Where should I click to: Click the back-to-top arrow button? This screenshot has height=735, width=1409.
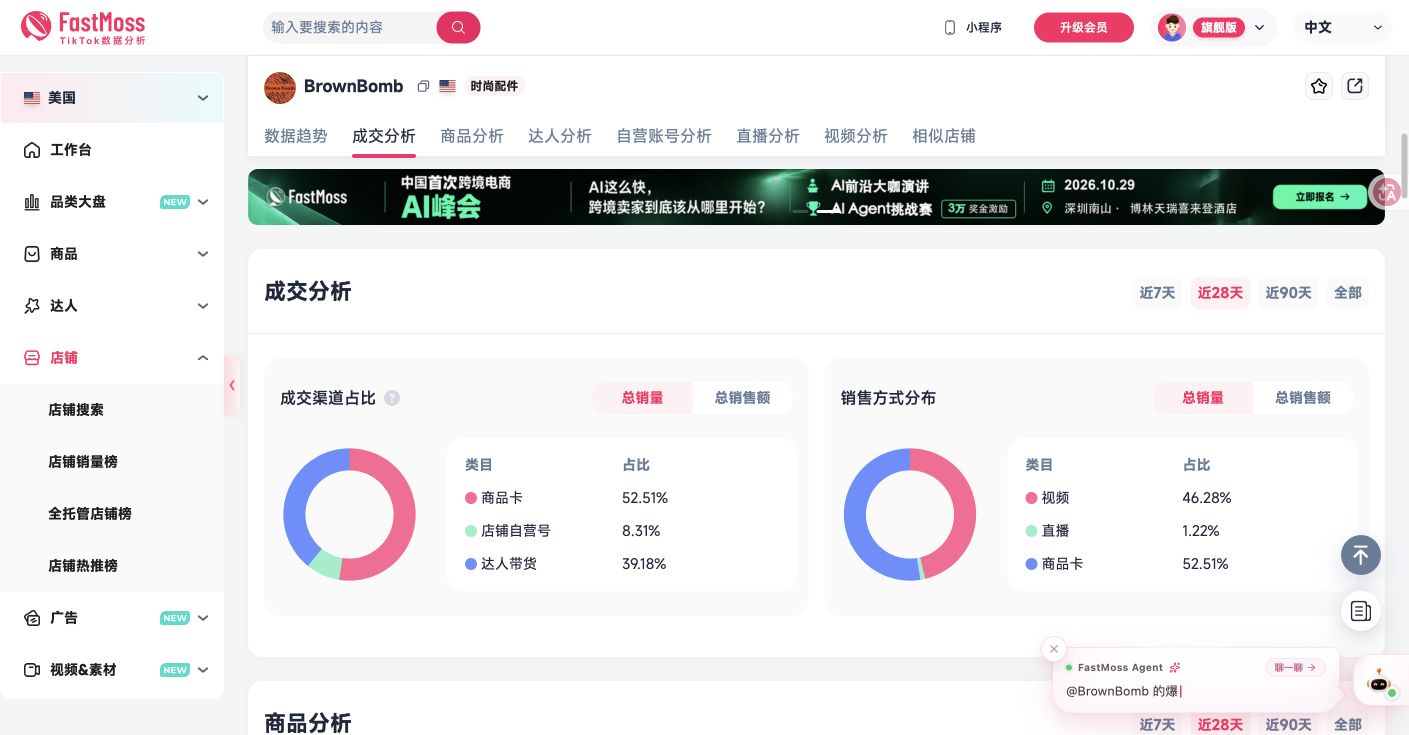pos(1361,554)
